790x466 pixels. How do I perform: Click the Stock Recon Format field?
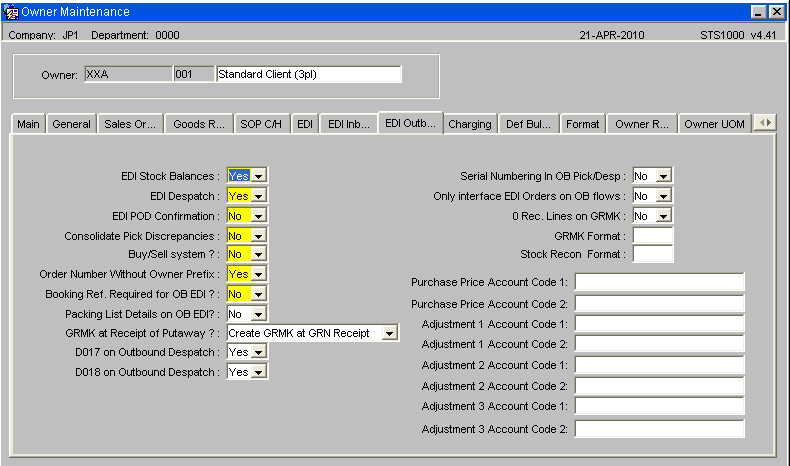click(652, 254)
